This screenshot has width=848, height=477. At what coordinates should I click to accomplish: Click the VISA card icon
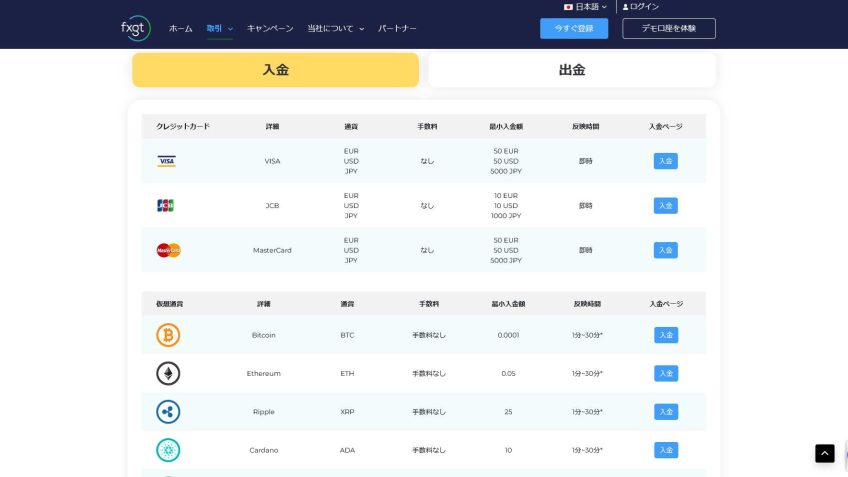click(x=167, y=161)
